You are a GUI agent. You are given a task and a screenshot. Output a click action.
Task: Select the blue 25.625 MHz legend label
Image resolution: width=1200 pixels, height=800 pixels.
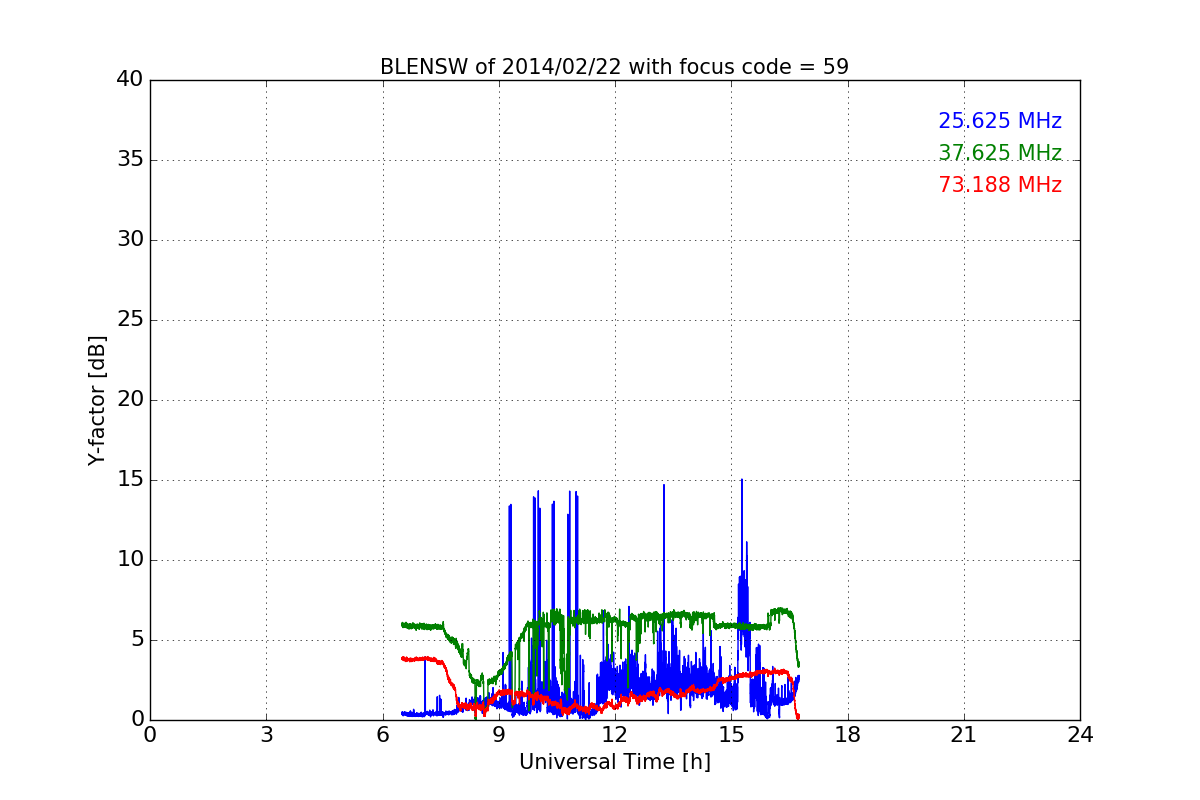[1000, 121]
